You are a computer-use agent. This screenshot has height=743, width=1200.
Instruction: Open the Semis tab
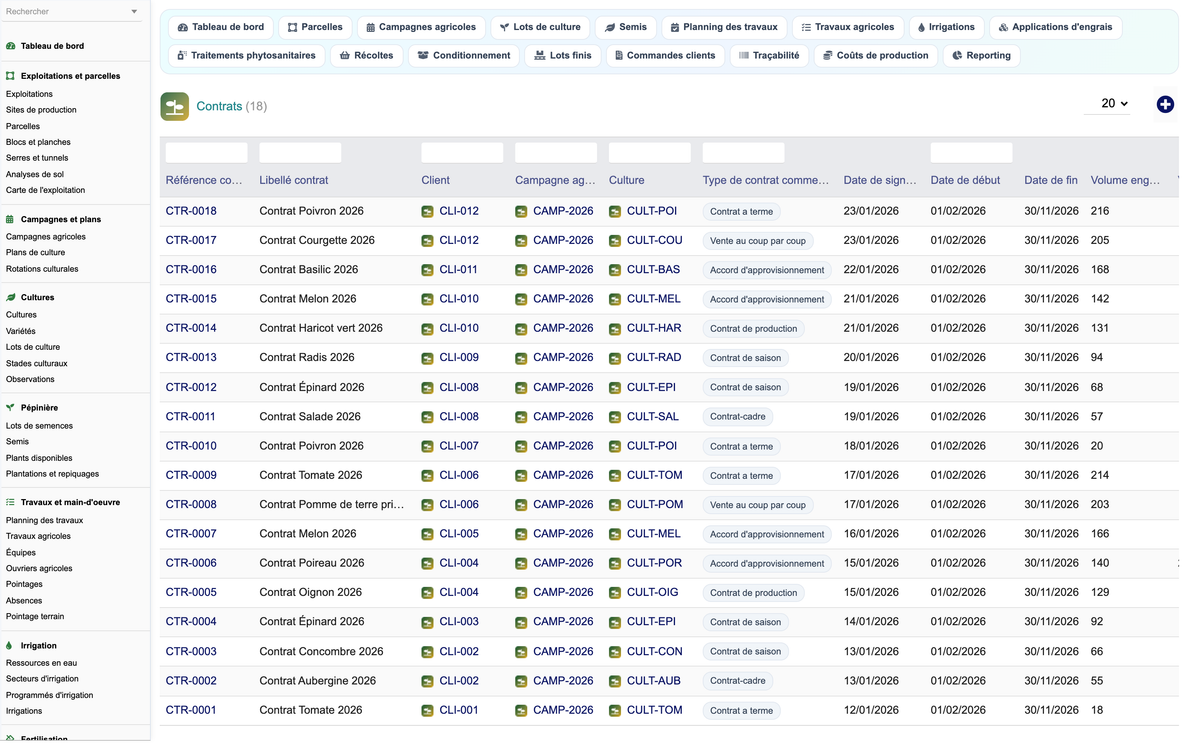(626, 27)
